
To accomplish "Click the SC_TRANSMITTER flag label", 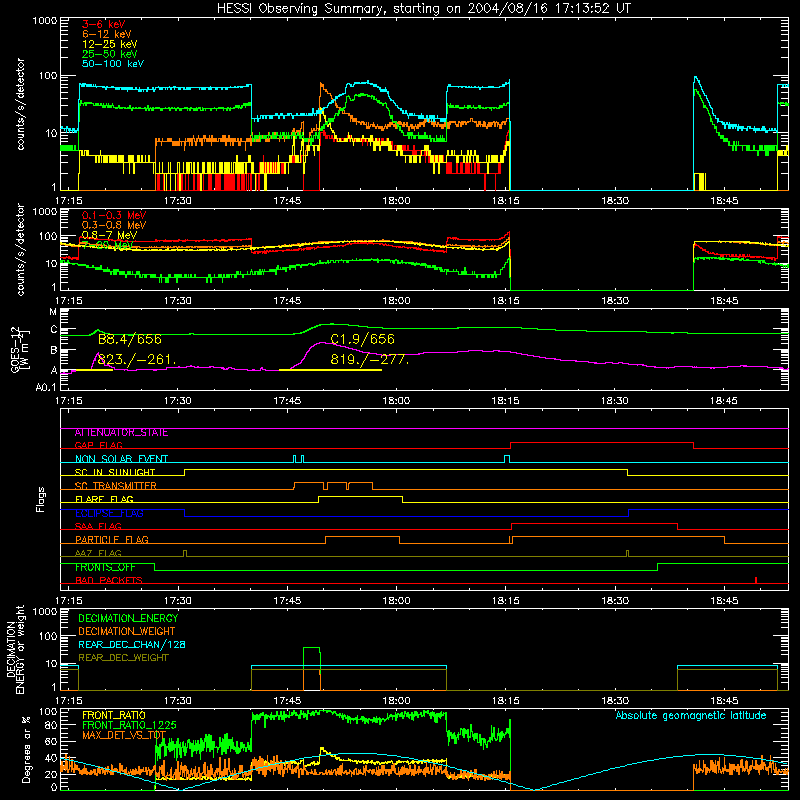I will tap(115, 486).
